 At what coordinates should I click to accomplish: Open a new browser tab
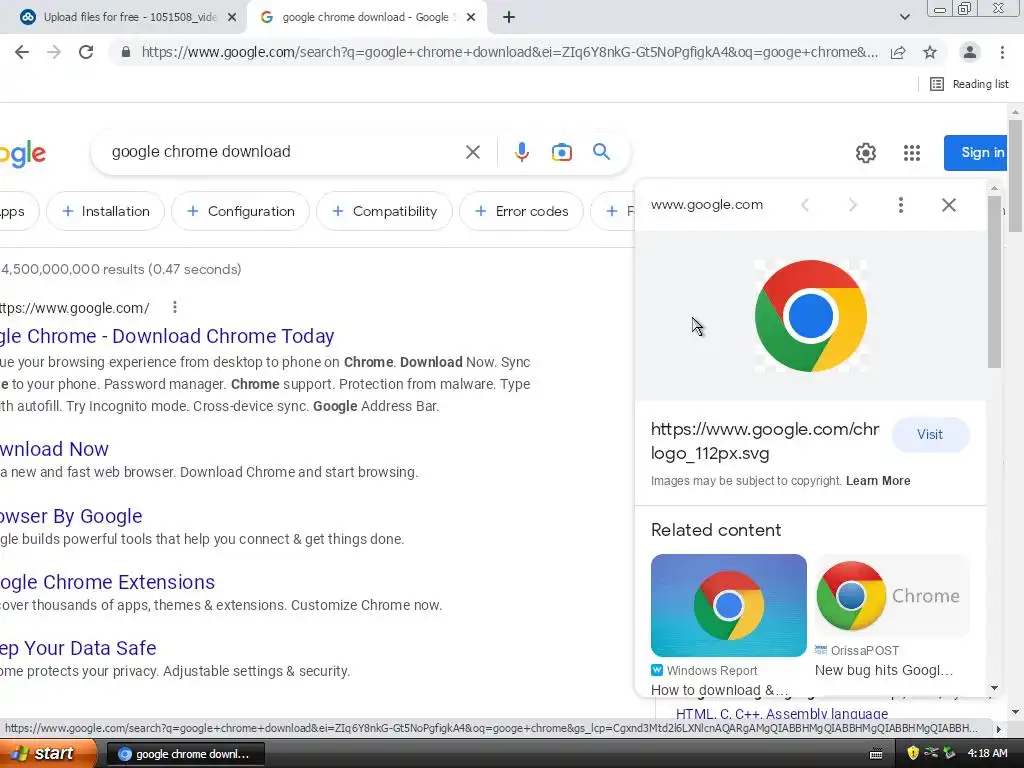pyautogui.click(x=509, y=18)
